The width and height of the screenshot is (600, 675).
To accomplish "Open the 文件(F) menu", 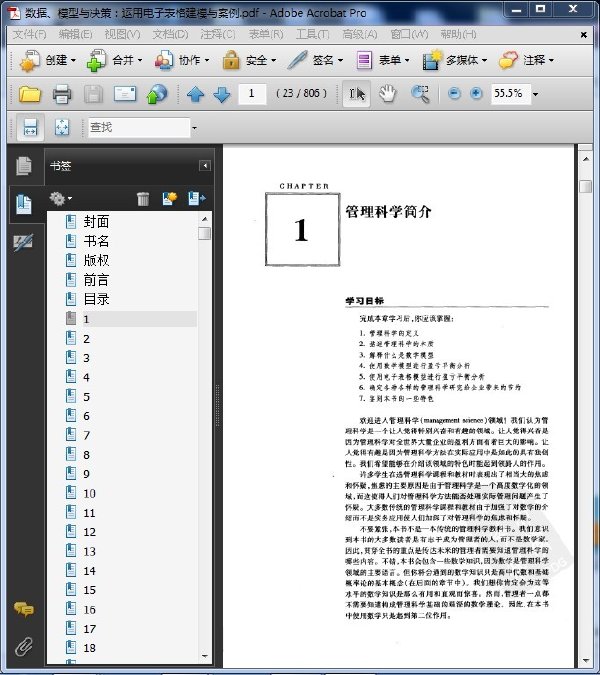I will [29, 34].
